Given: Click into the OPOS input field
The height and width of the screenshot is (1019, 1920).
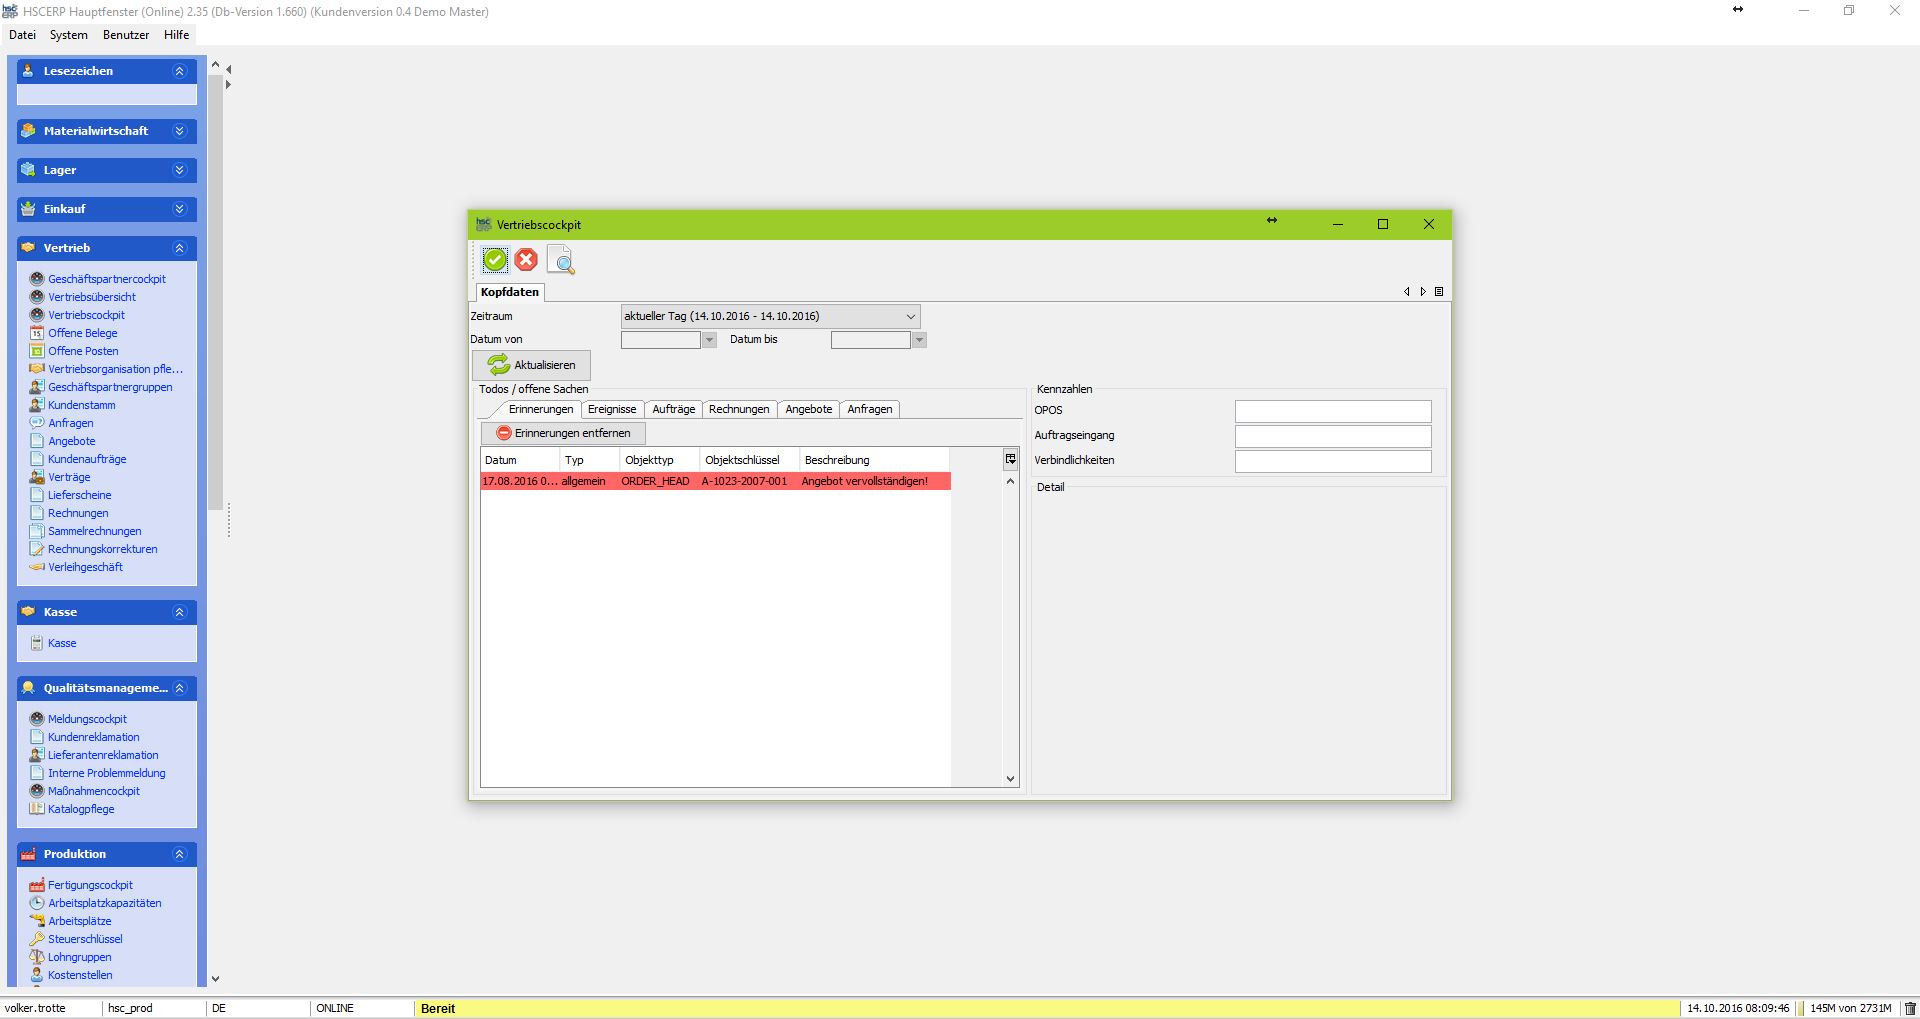Looking at the screenshot, I should point(1332,411).
